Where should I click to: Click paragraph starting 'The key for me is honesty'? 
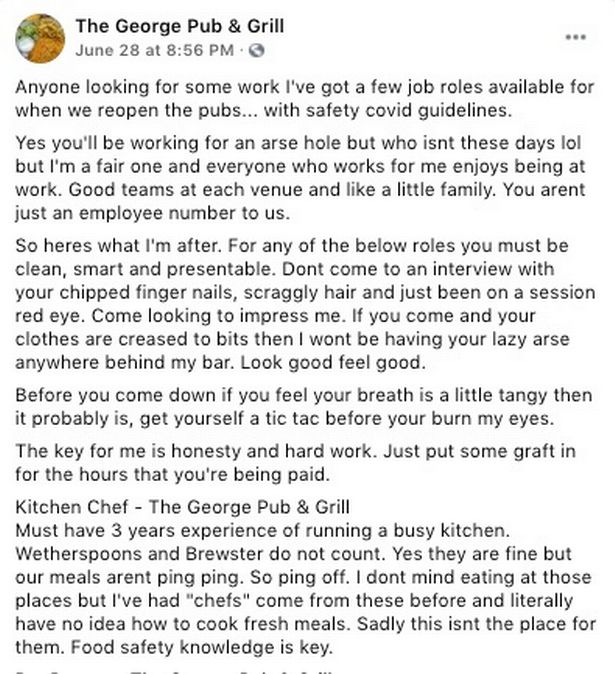pos(295,463)
